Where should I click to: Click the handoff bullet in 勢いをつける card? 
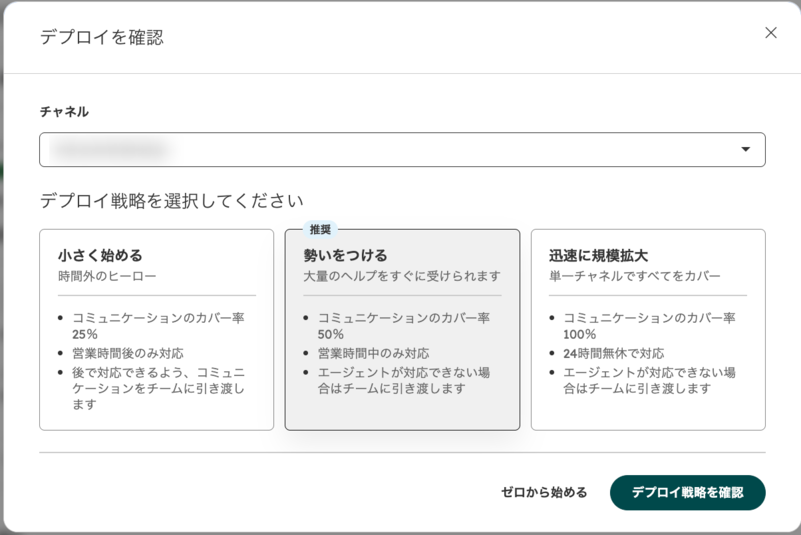[x=404, y=381]
